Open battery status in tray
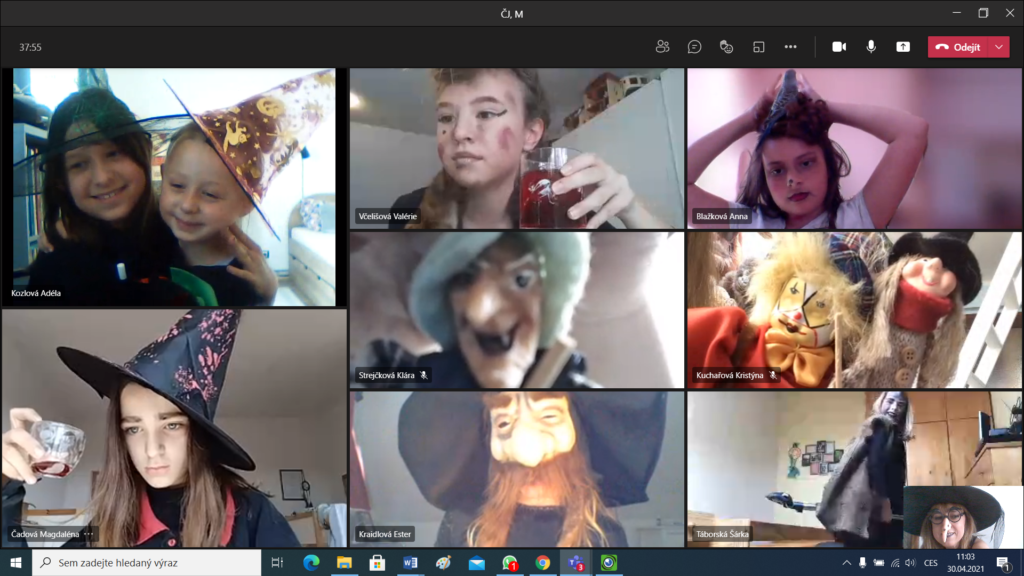 879,562
